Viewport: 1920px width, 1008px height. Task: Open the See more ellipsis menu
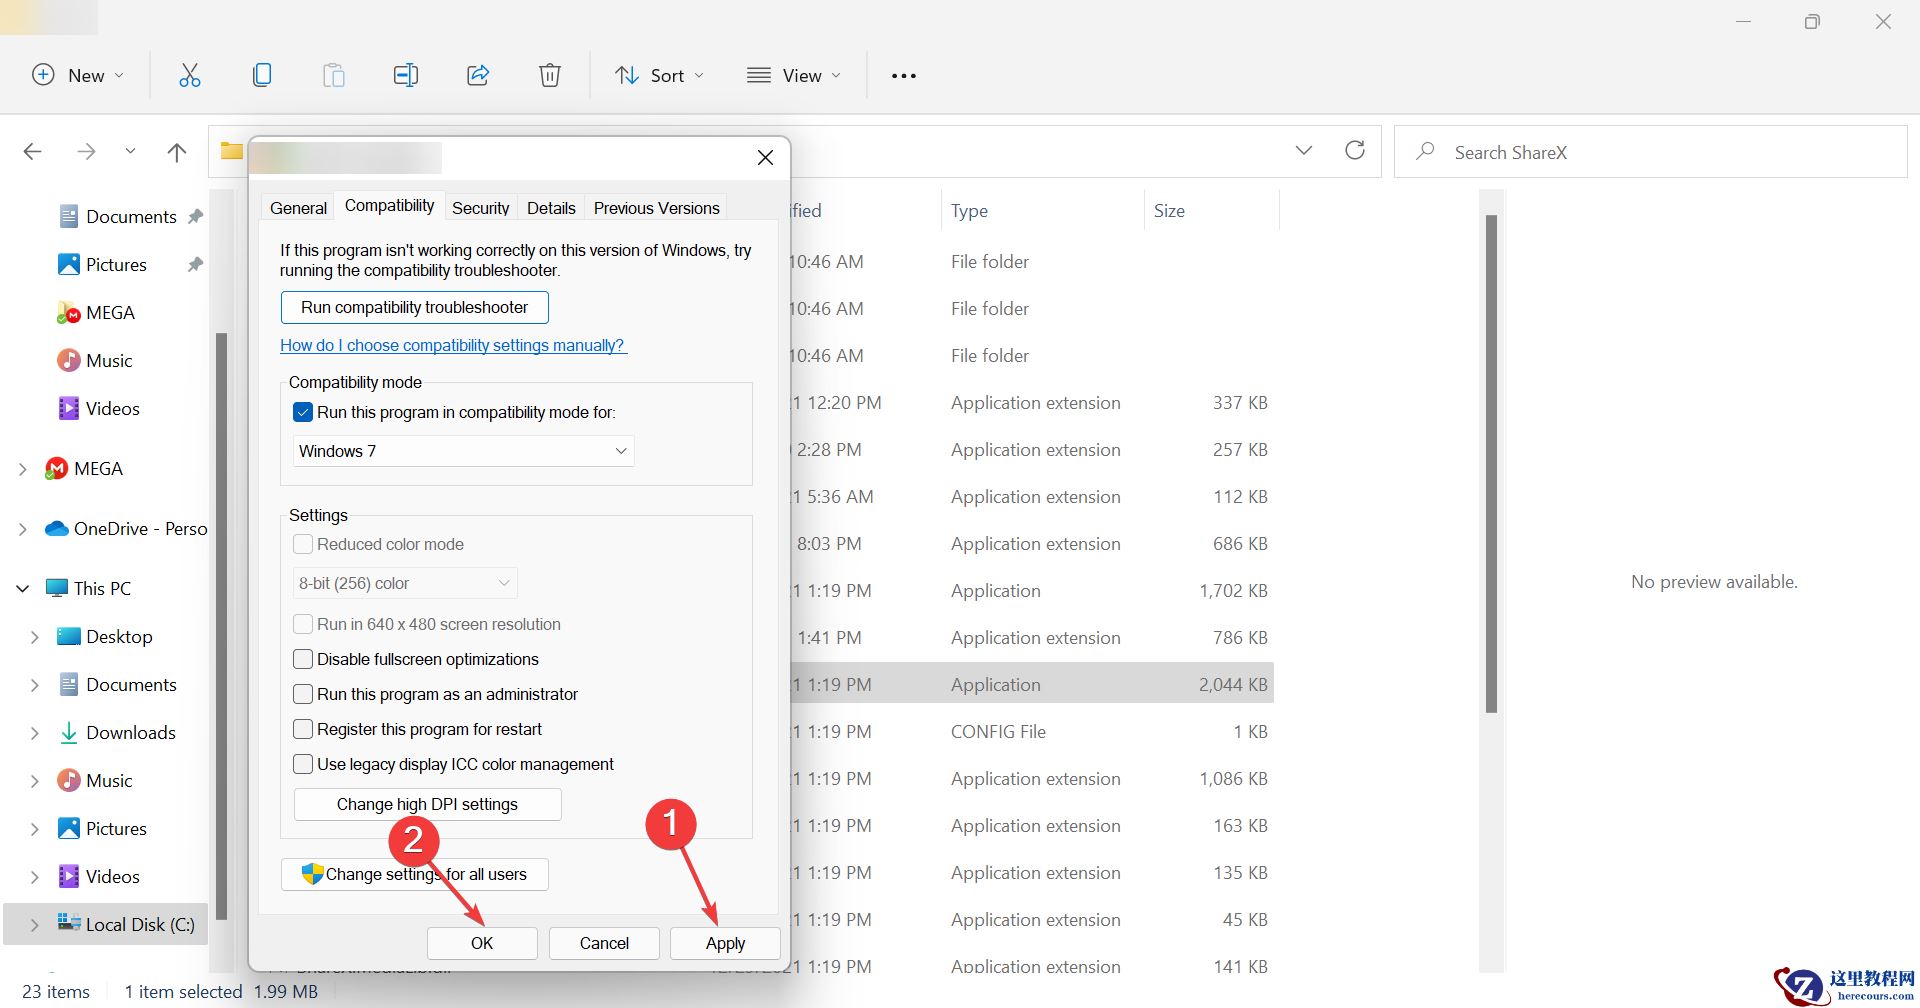(903, 76)
